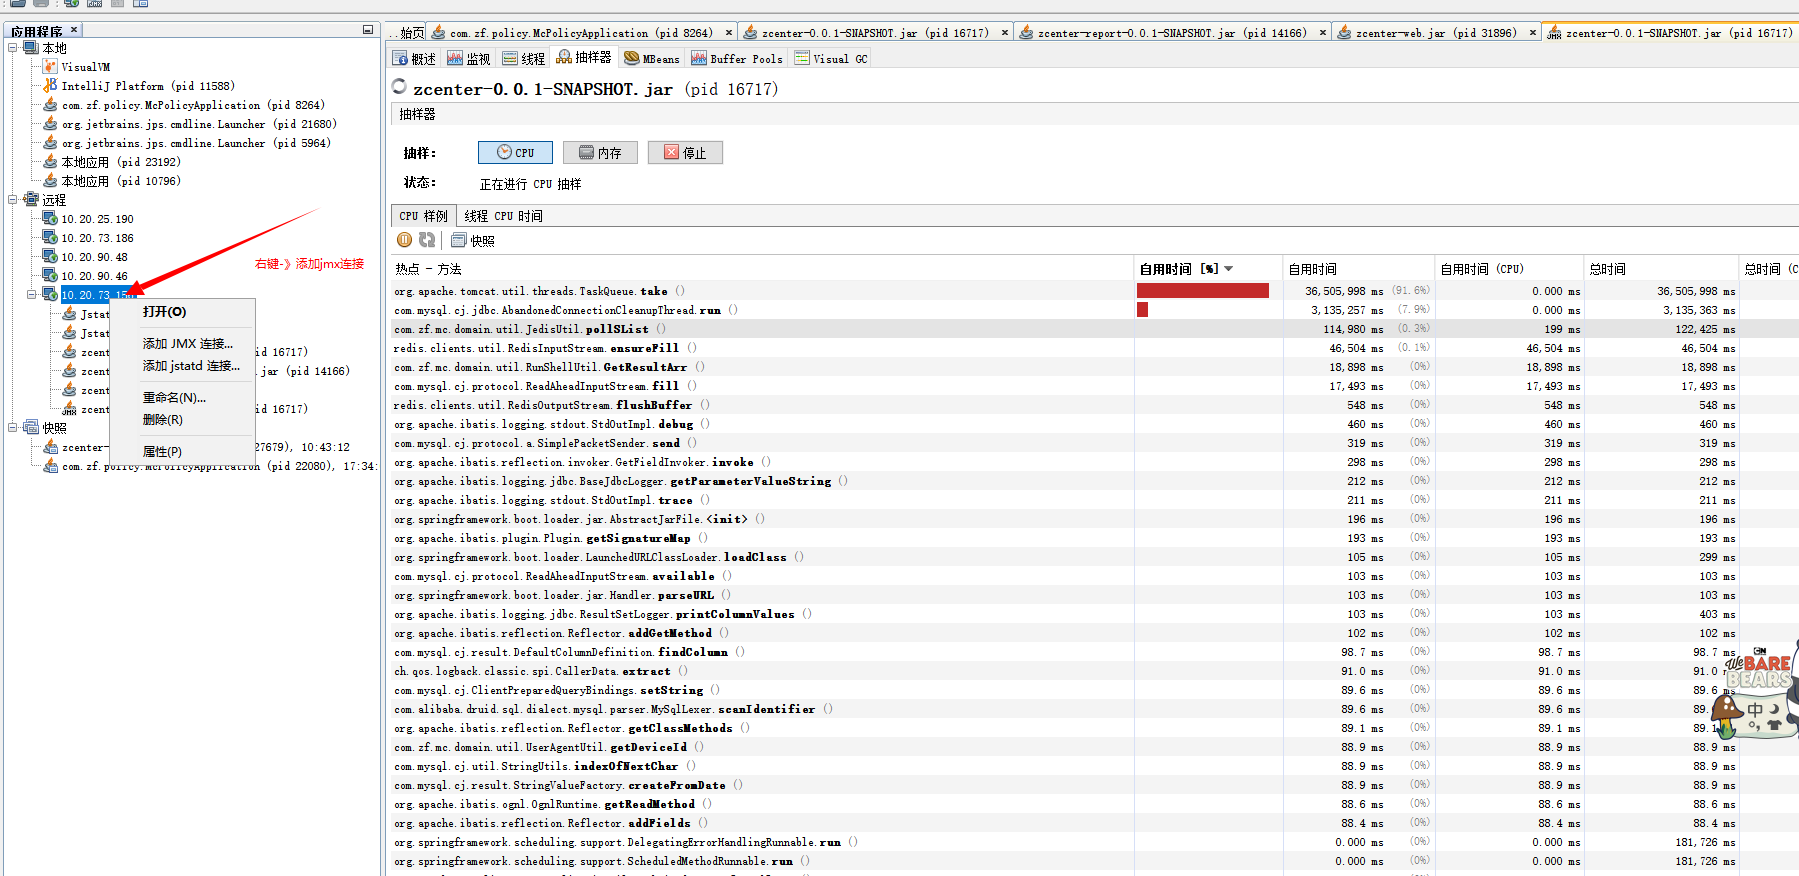Close the McPolicyApplication (pid 8264) document tab
This screenshot has height=876, width=1799.
point(729,33)
